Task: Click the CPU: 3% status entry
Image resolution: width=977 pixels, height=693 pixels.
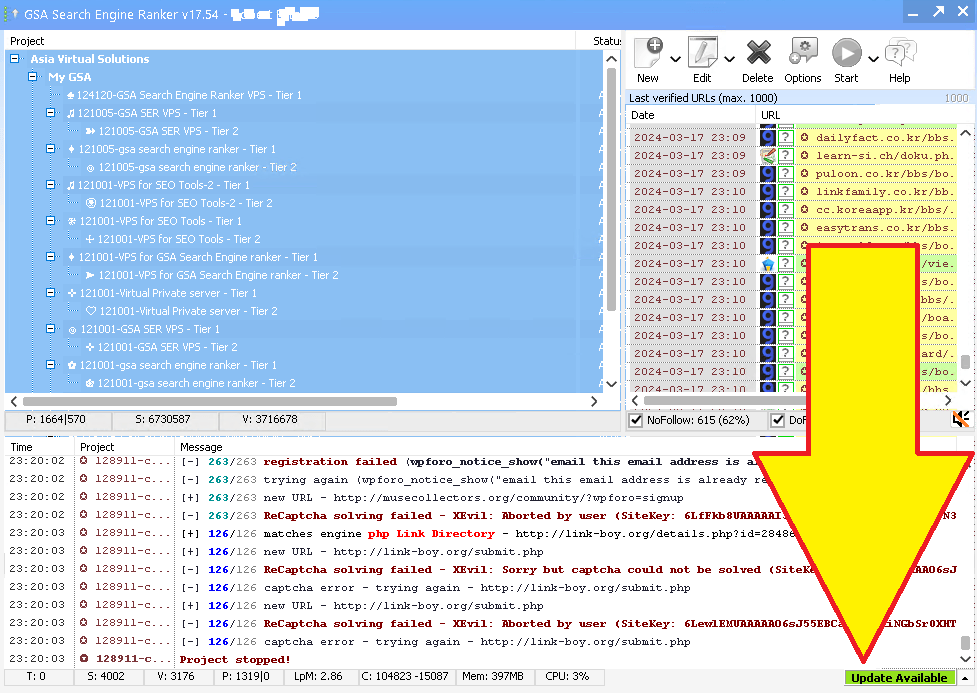Action: click(x=566, y=676)
